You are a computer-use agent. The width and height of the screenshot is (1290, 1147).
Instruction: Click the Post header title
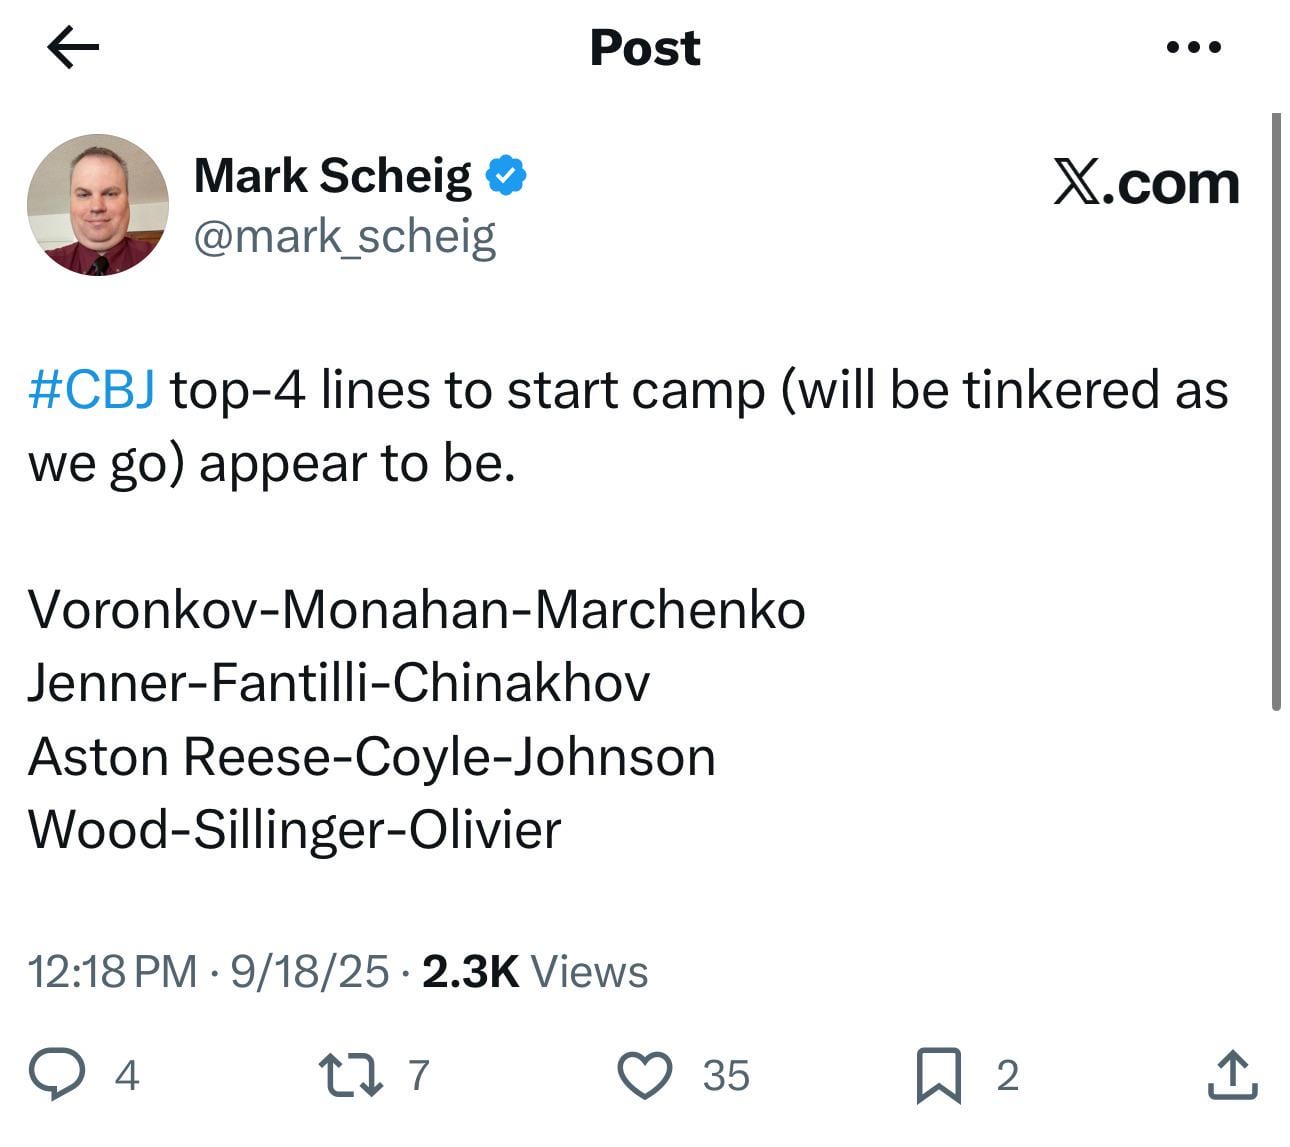point(645,48)
